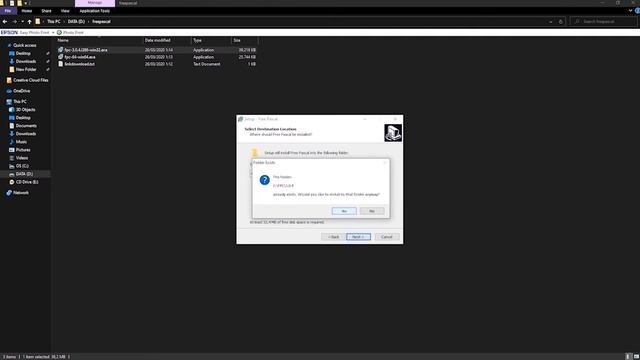Go up one folder level
The width and height of the screenshot is (640, 360).
point(29,22)
